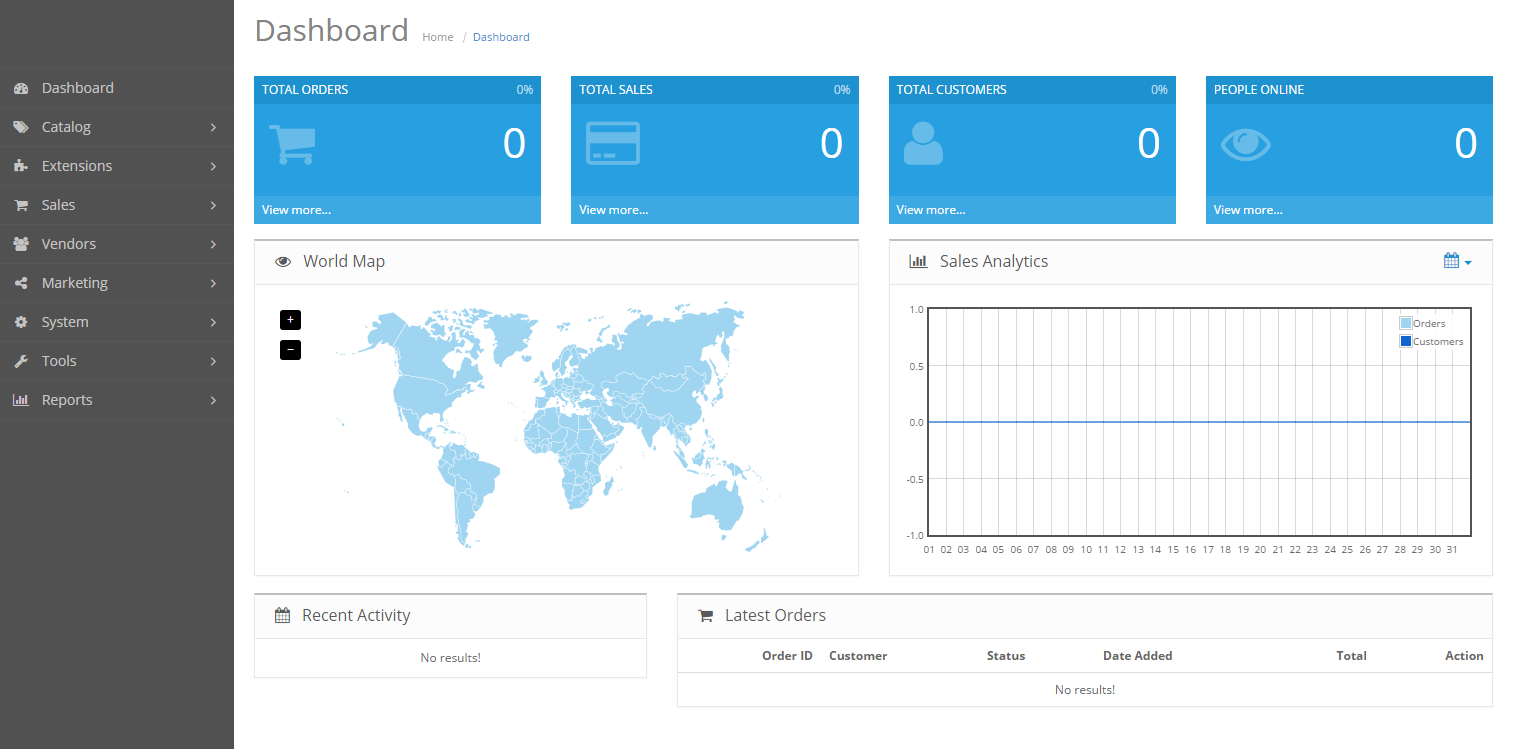Toggle the Customers series in chart legend
The image size is (1513, 749).
[x=1432, y=341]
